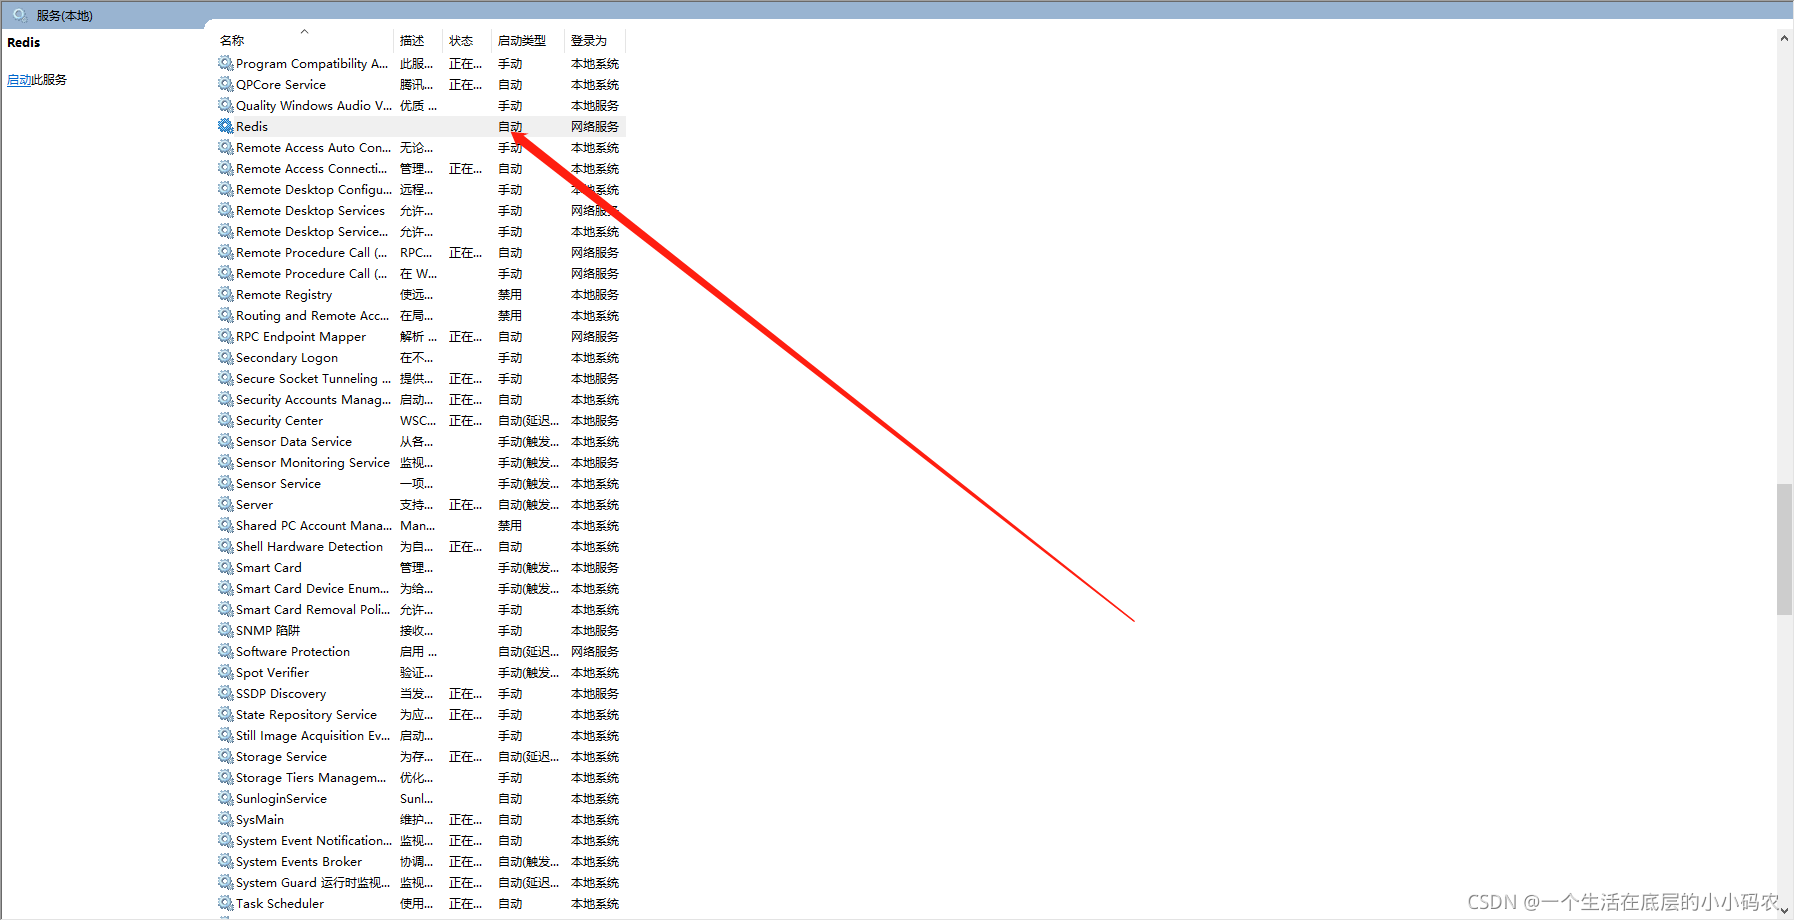Click the gear icon of Program Compatibility Assistant
The image size is (1795, 921).
(226, 63)
